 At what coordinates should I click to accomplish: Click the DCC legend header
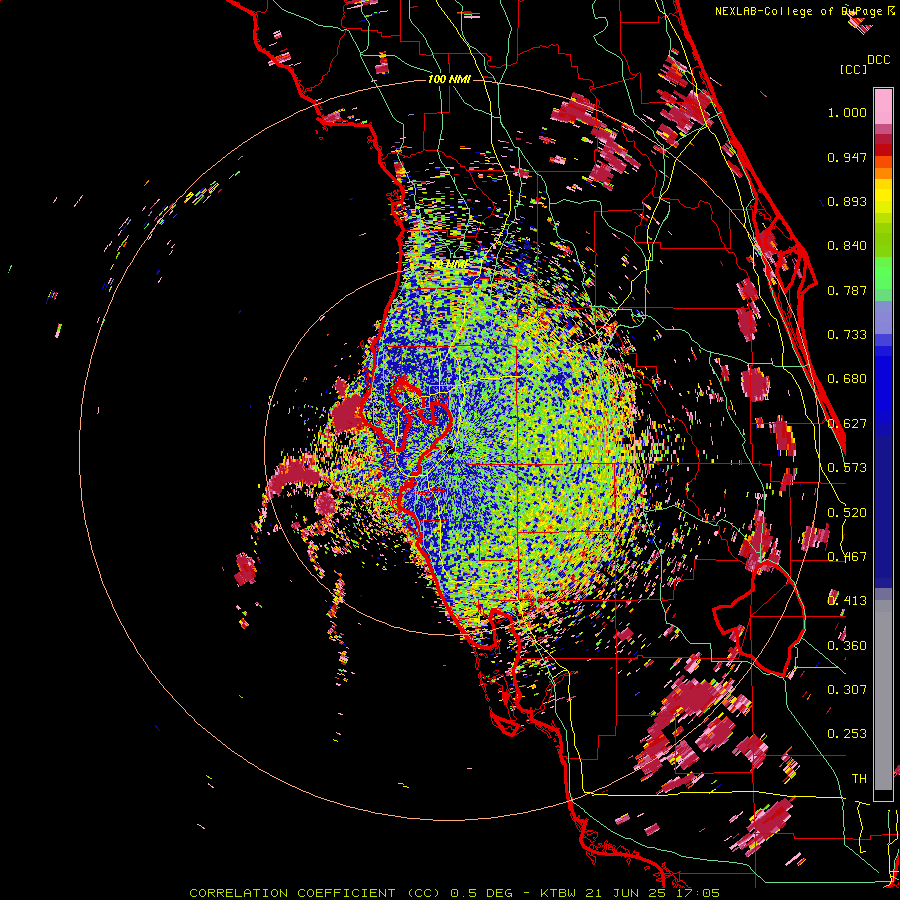pyautogui.click(x=878, y=60)
